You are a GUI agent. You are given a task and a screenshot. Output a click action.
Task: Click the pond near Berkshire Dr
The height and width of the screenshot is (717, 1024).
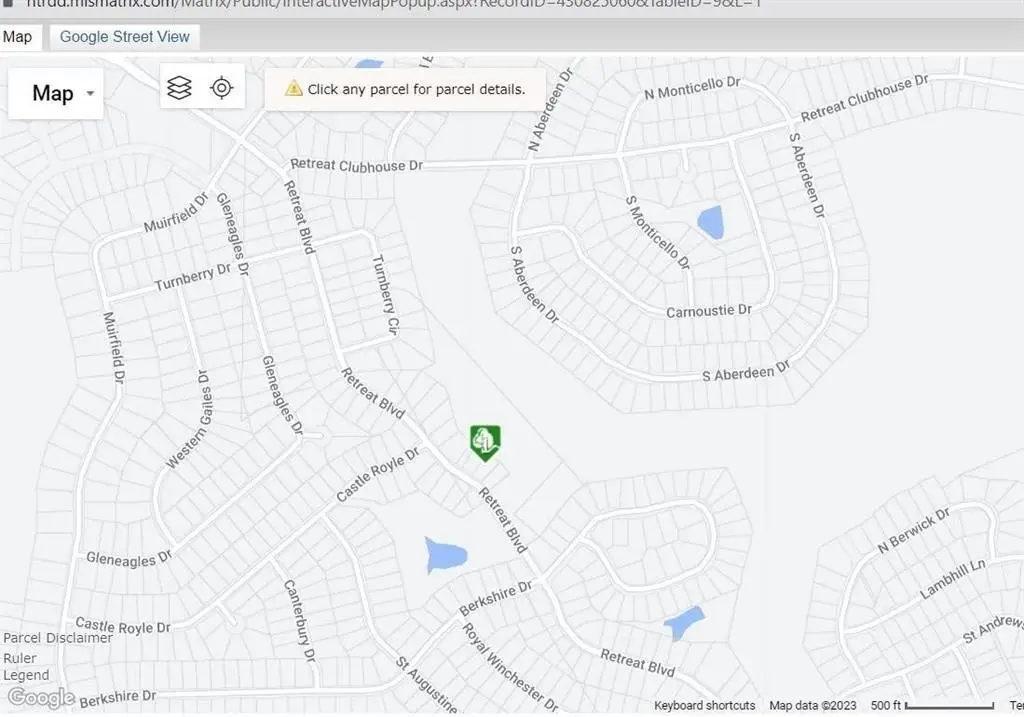point(445,555)
